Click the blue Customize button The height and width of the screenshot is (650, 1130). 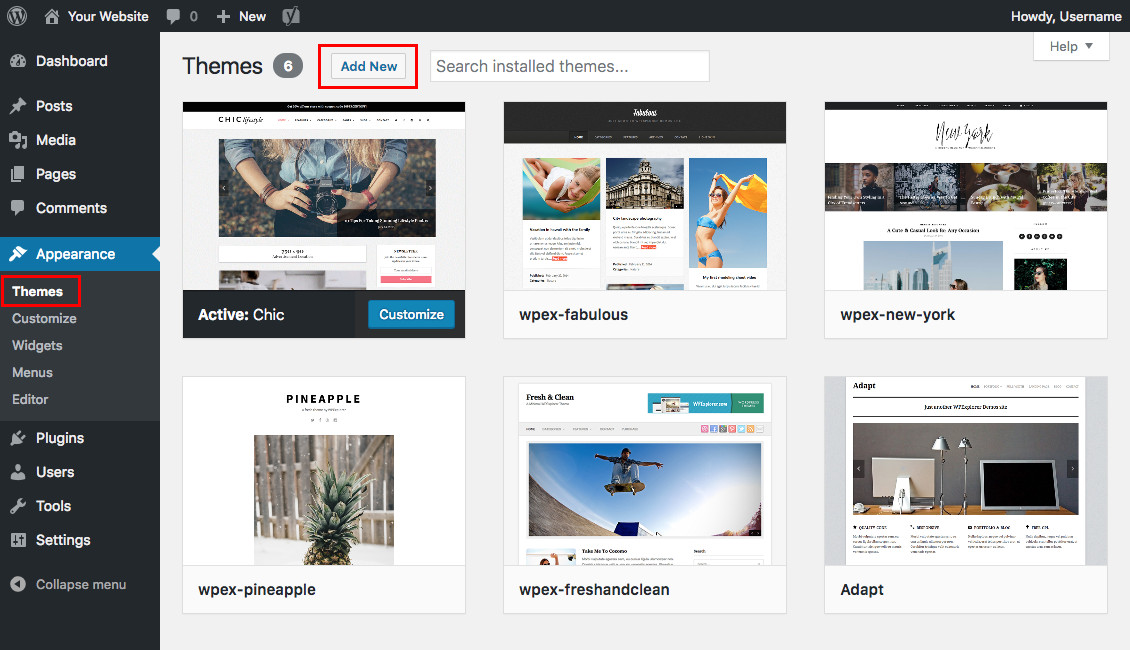pyautogui.click(x=411, y=314)
